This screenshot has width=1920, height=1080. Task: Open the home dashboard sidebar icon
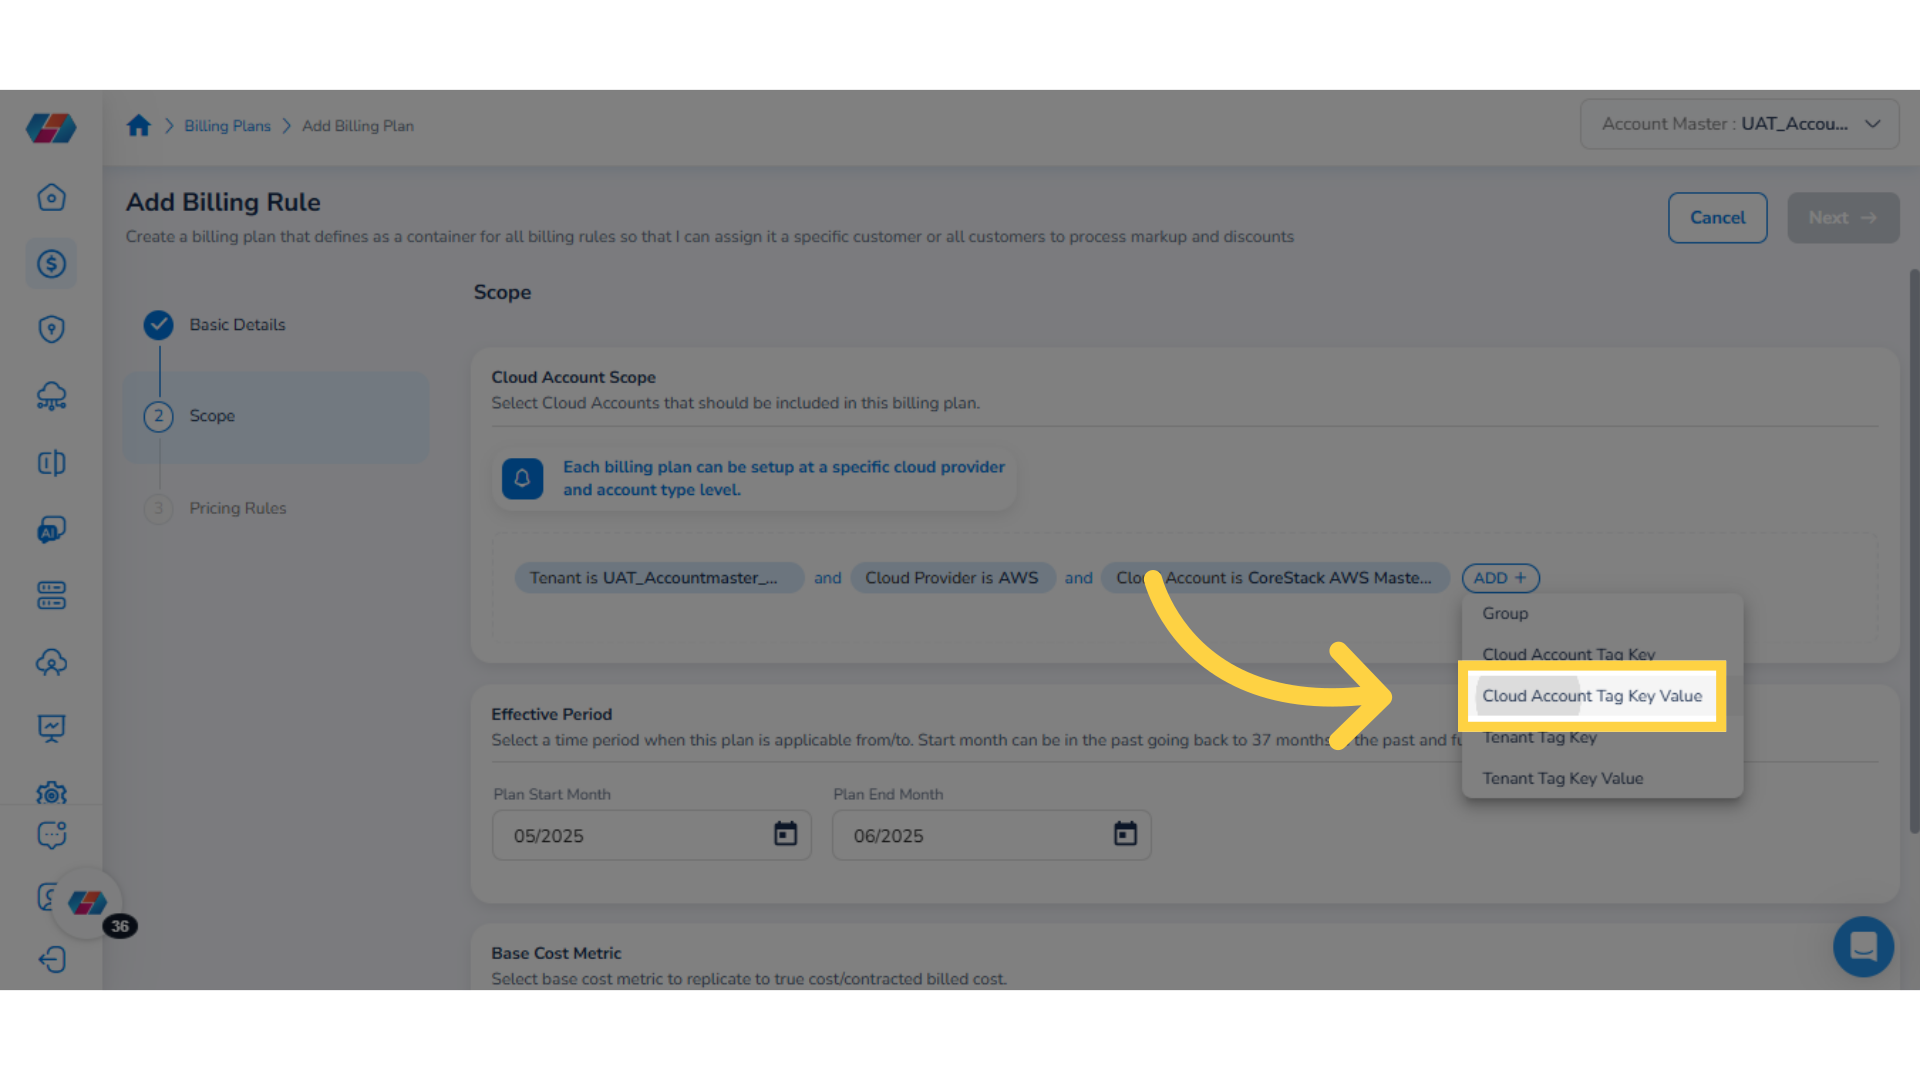pos(51,197)
